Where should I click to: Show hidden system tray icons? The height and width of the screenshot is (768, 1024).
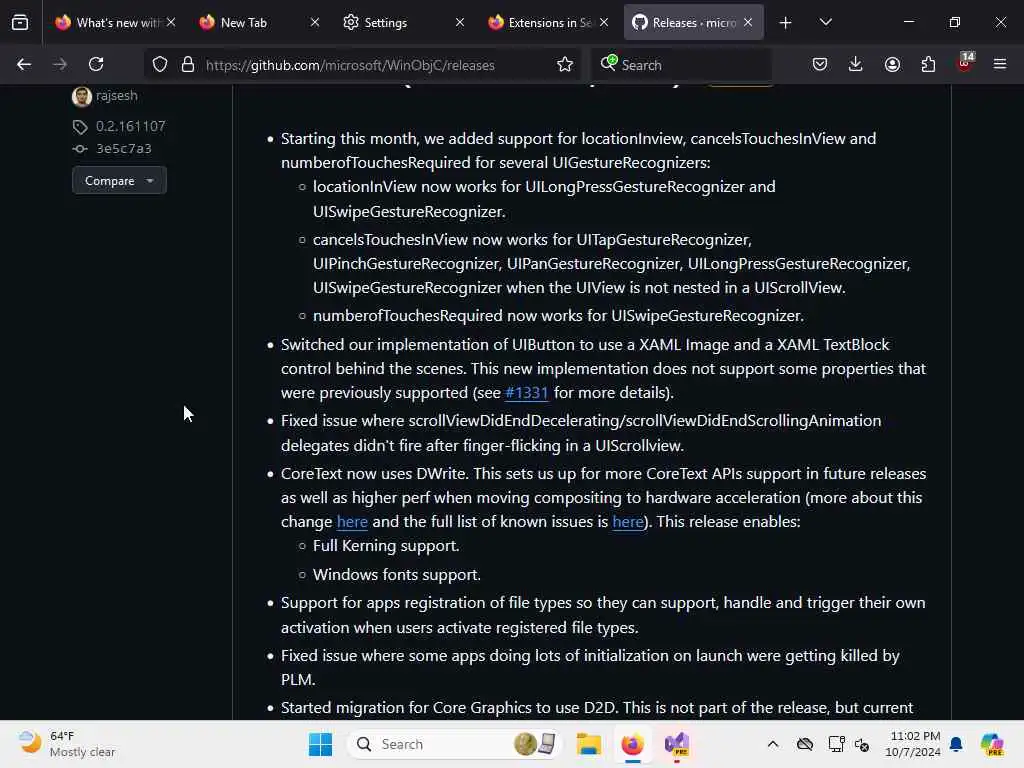tap(773, 744)
